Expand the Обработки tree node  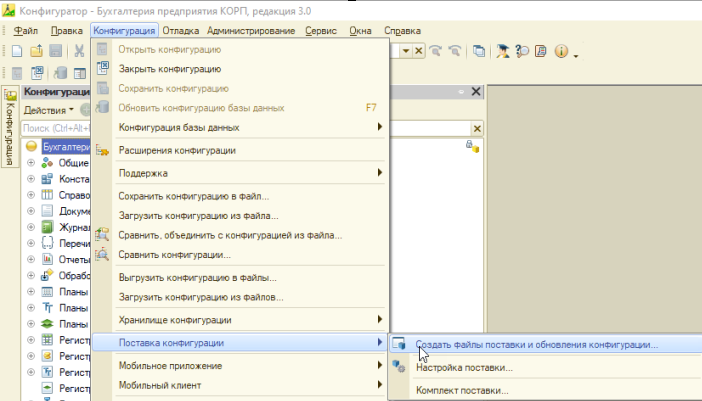[x=31, y=276]
